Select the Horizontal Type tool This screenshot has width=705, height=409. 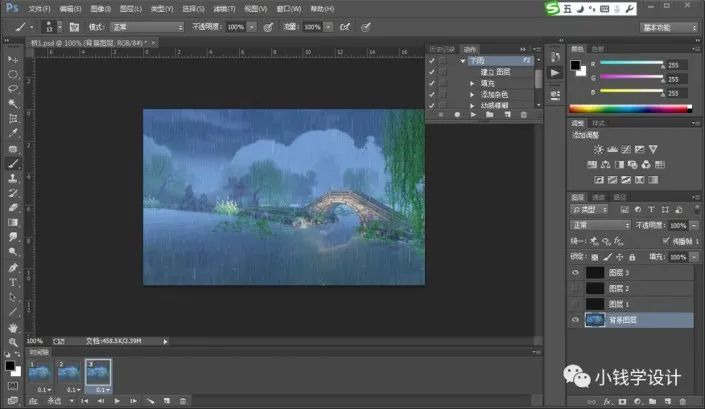coord(13,283)
